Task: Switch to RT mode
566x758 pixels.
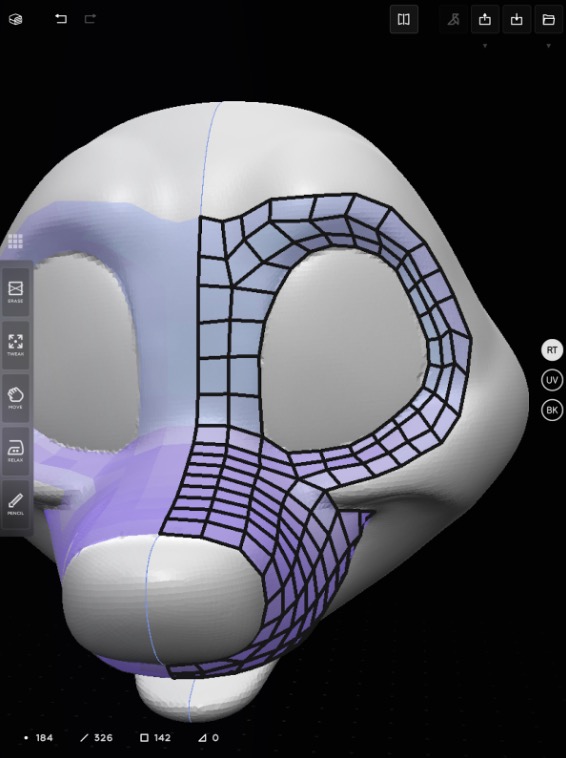Action: coord(552,350)
